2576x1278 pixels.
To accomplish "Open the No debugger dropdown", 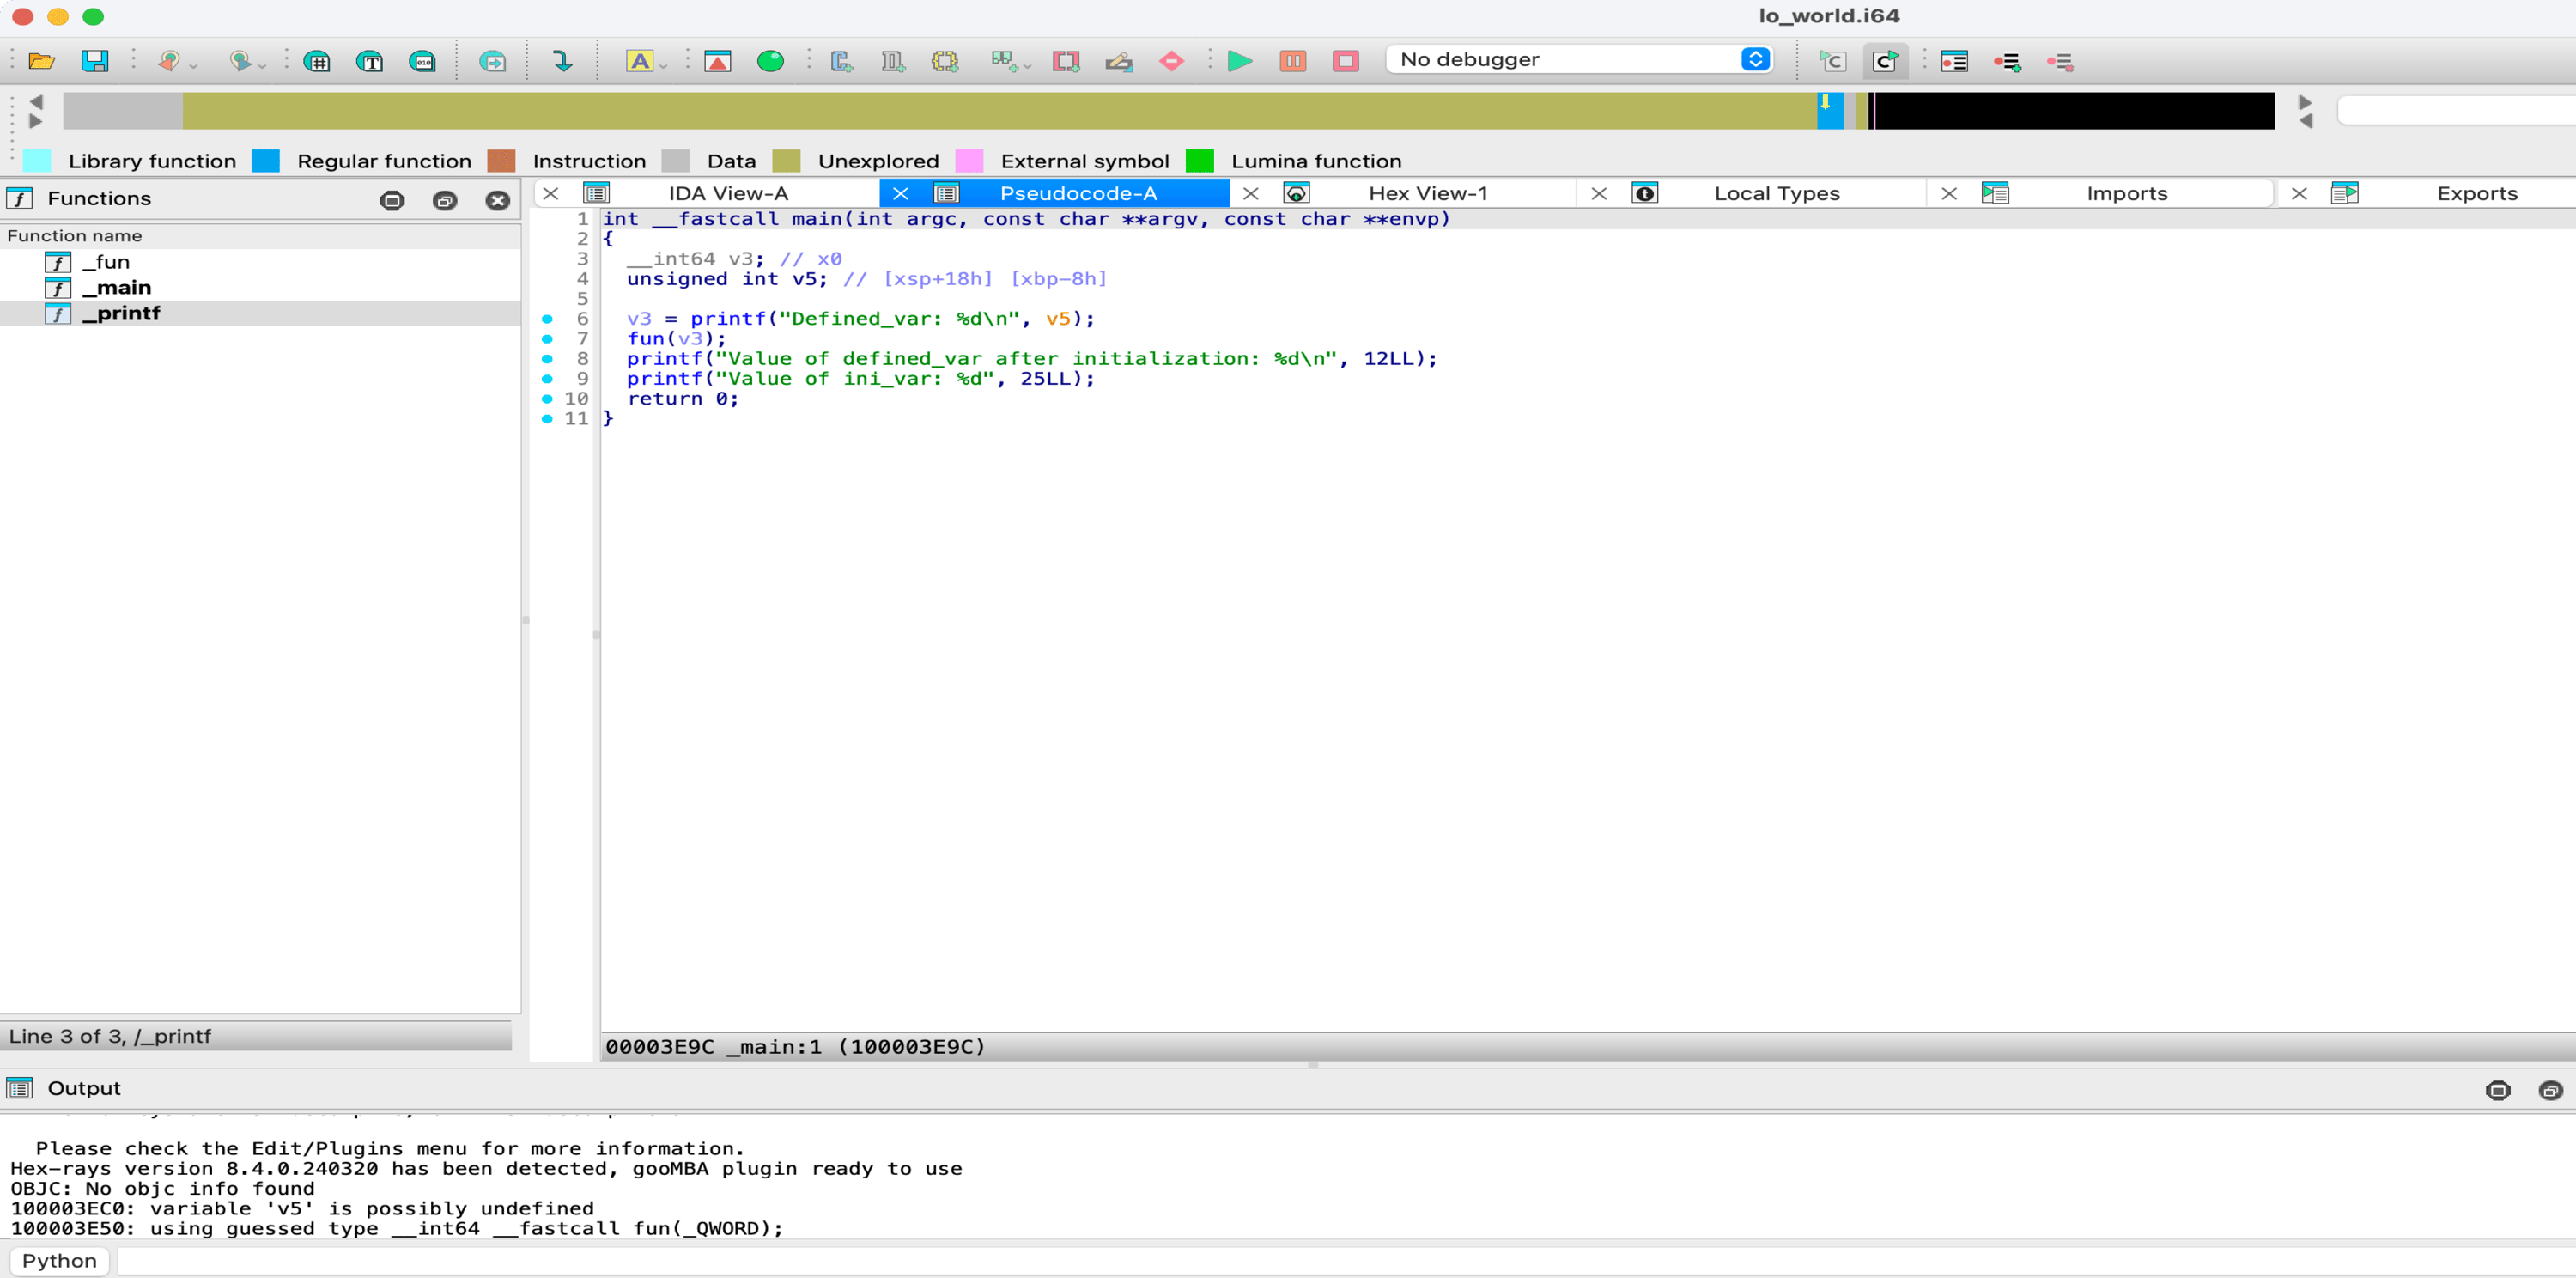I will click(1578, 59).
